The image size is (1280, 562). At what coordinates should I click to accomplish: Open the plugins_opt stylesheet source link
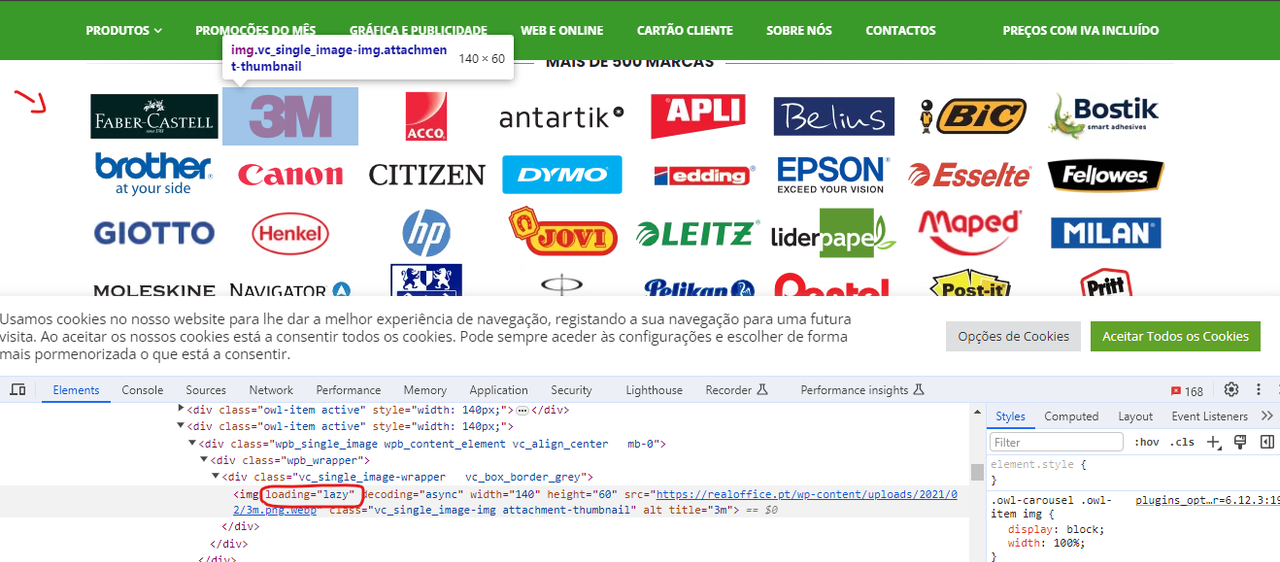pos(1207,500)
